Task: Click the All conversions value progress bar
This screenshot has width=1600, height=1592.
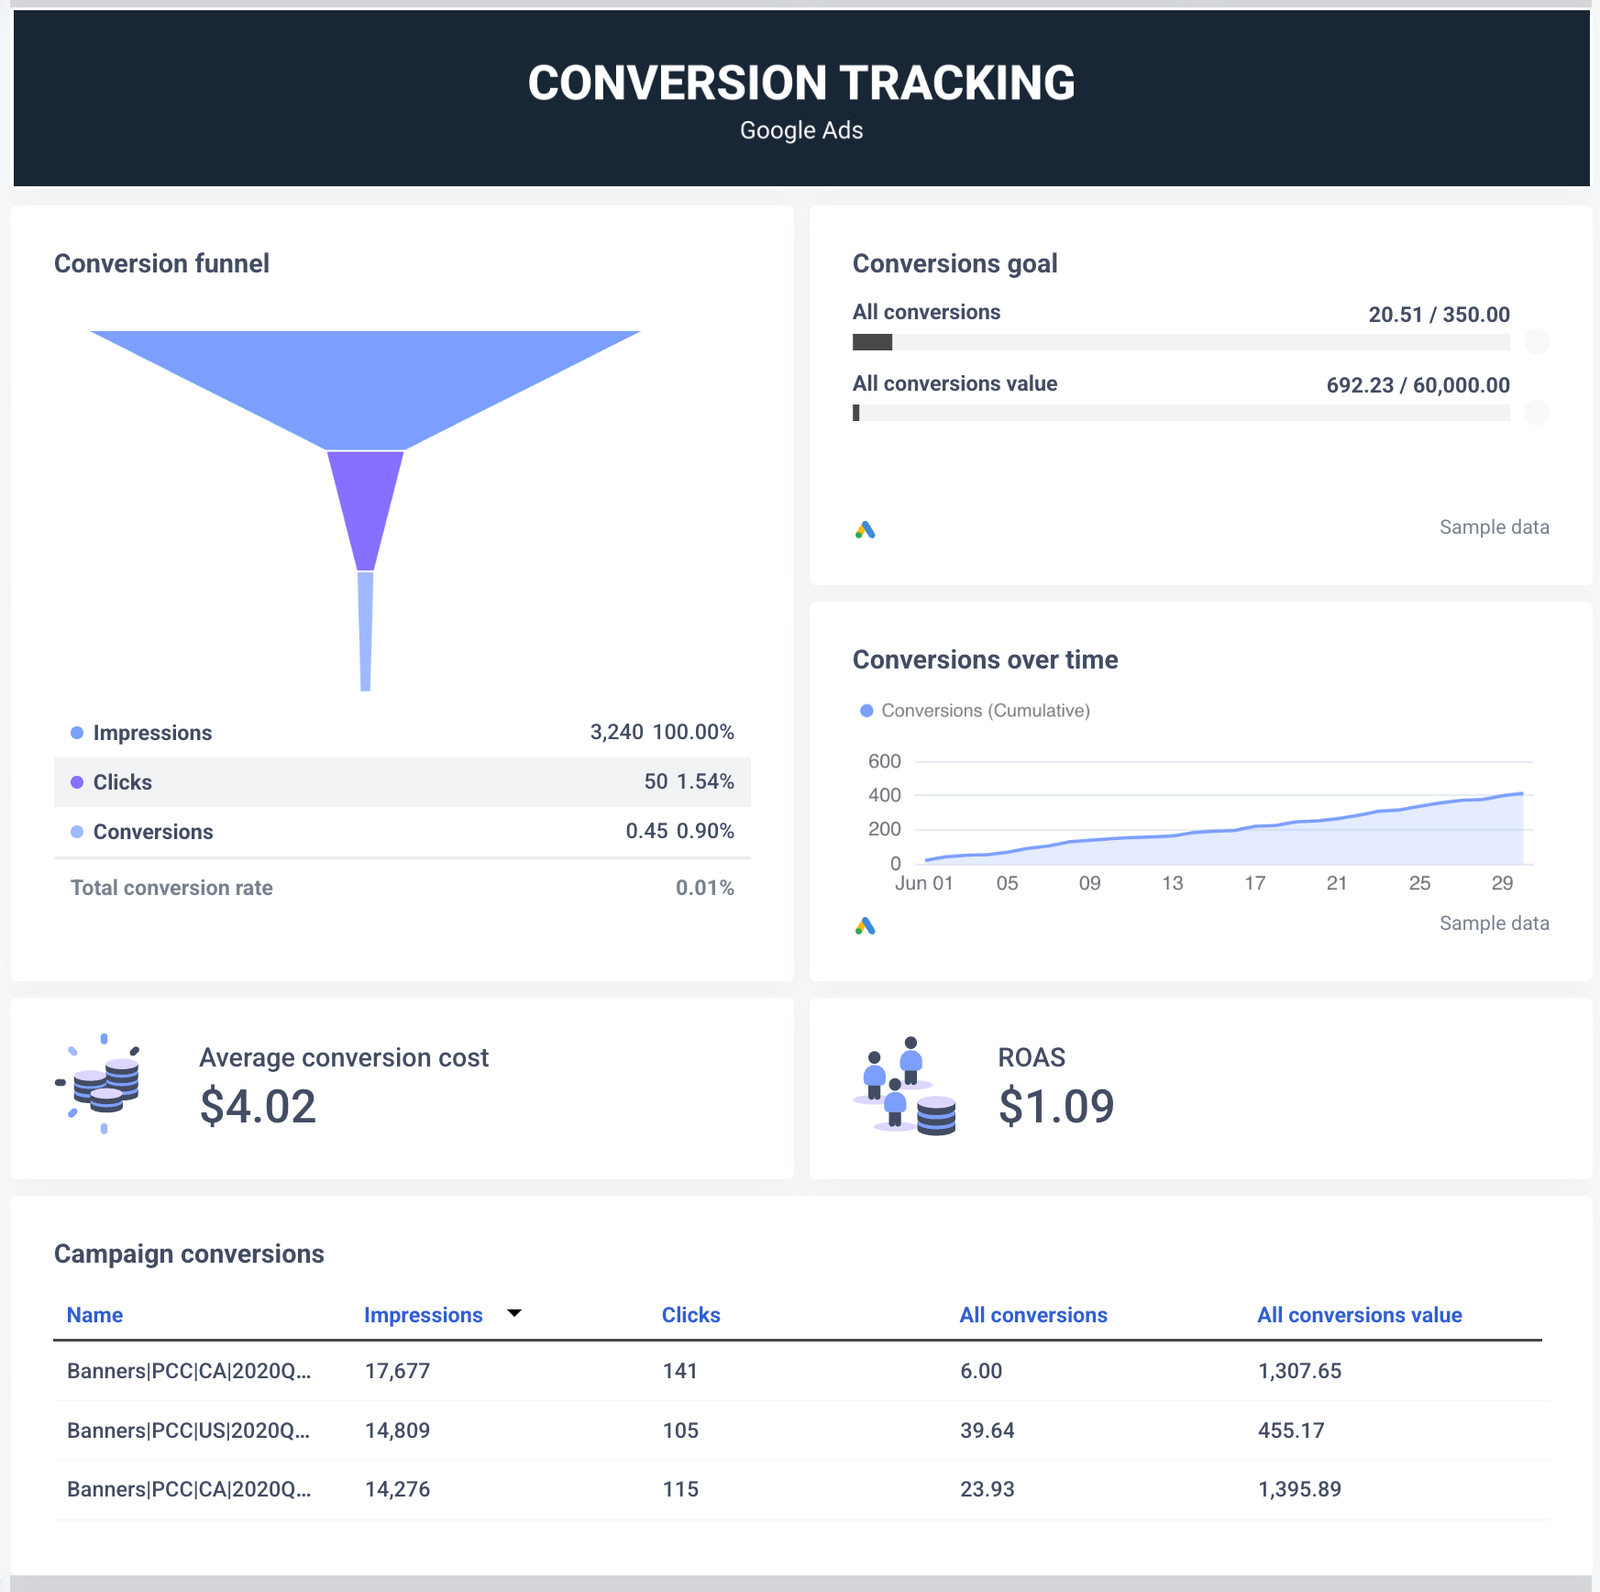Action: click(1181, 412)
